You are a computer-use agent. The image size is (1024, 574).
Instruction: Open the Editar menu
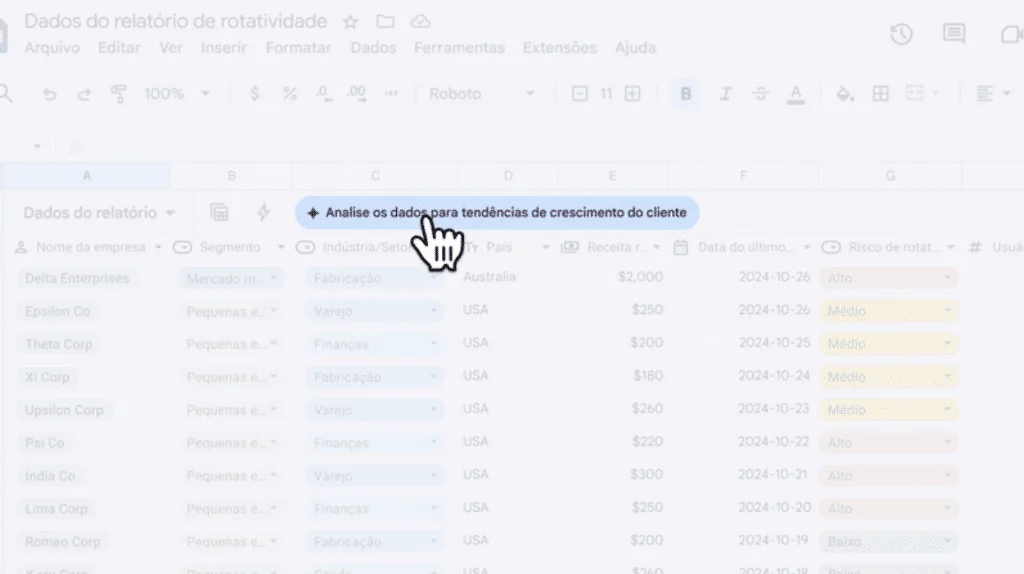[x=119, y=48]
